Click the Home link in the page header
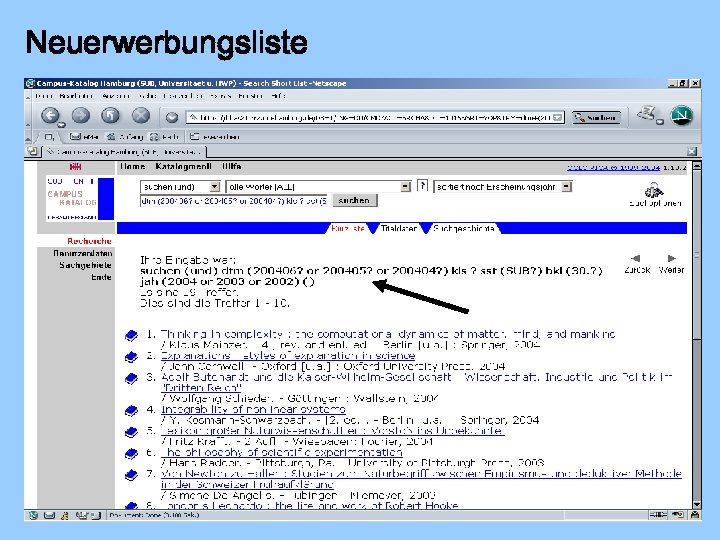 pos(133,167)
